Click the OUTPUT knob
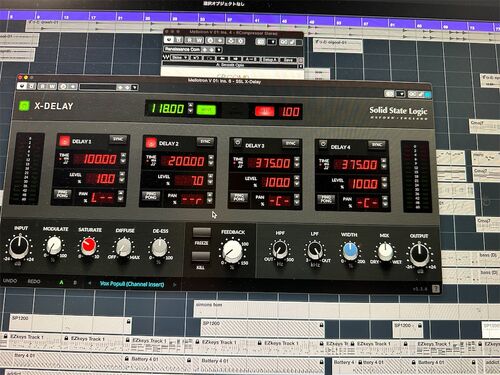The width and height of the screenshot is (500, 375). [420, 255]
